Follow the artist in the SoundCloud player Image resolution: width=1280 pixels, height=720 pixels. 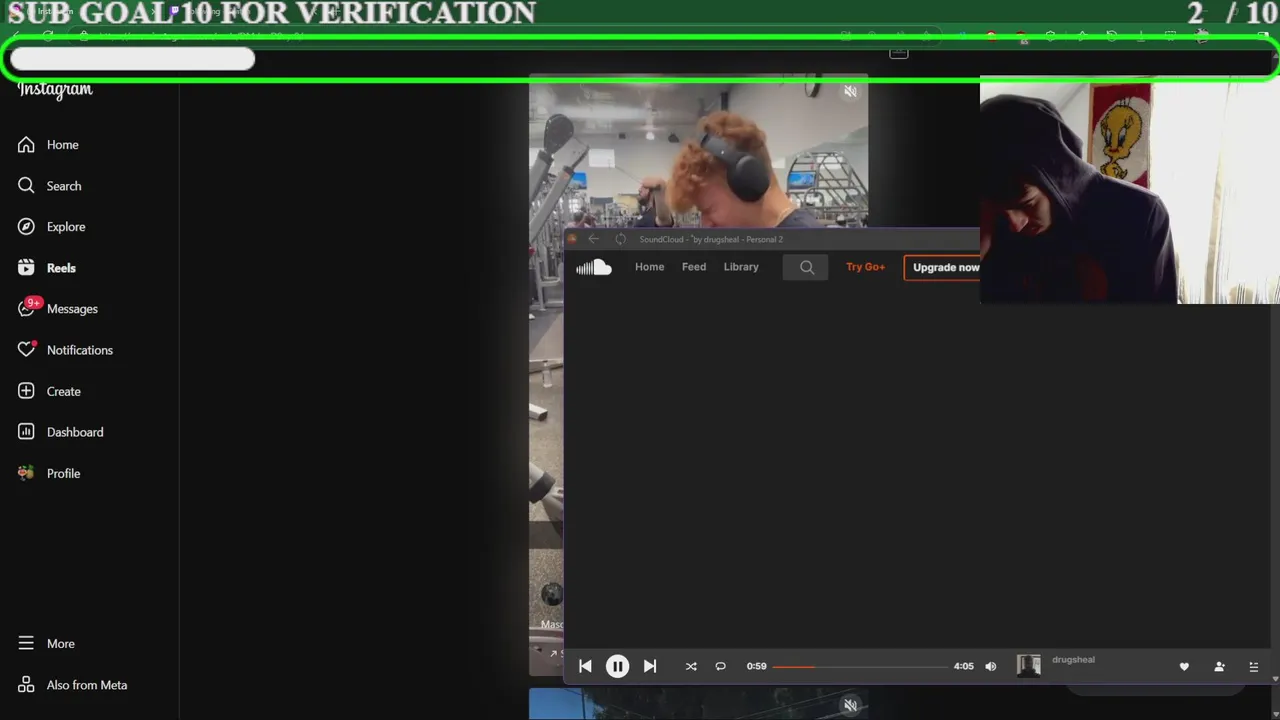click(1219, 667)
